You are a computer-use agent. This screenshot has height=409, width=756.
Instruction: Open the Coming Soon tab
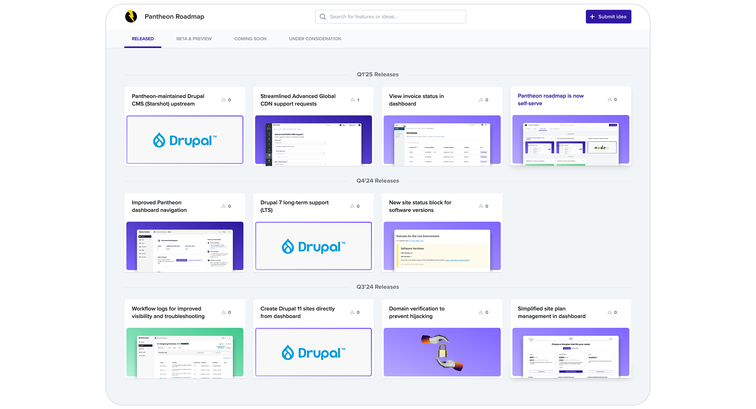point(250,38)
